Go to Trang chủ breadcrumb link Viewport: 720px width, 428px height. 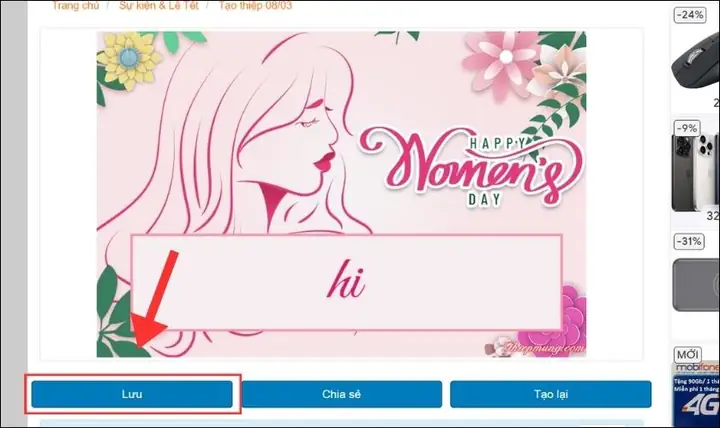(76, 6)
